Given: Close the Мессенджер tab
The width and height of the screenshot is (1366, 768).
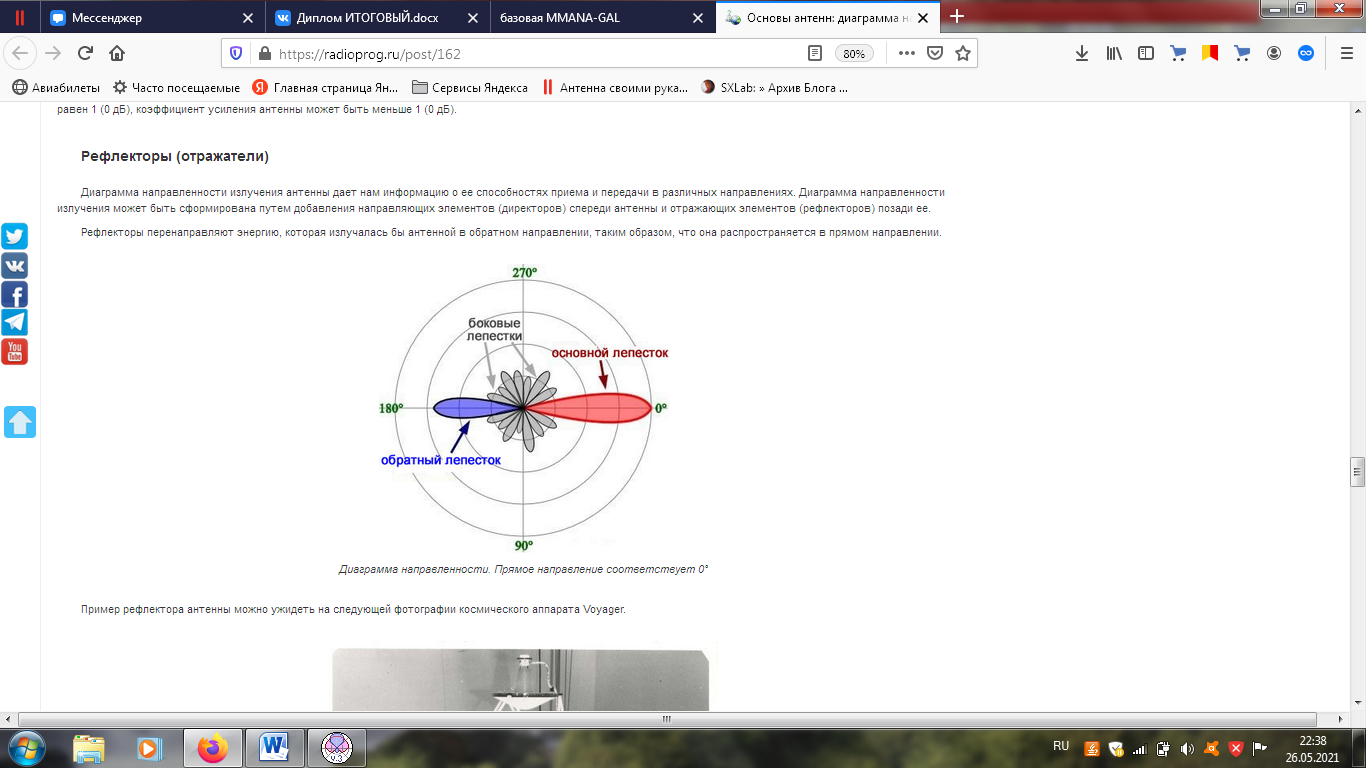Looking at the screenshot, I should pos(249,17).
